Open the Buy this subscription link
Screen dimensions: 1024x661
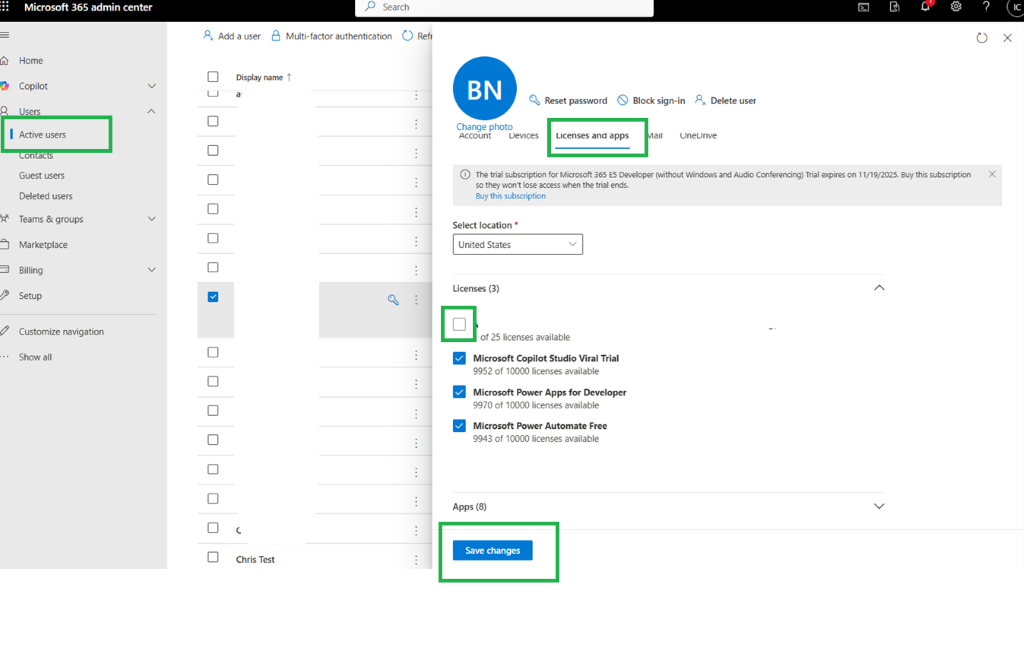click(511, 196)
